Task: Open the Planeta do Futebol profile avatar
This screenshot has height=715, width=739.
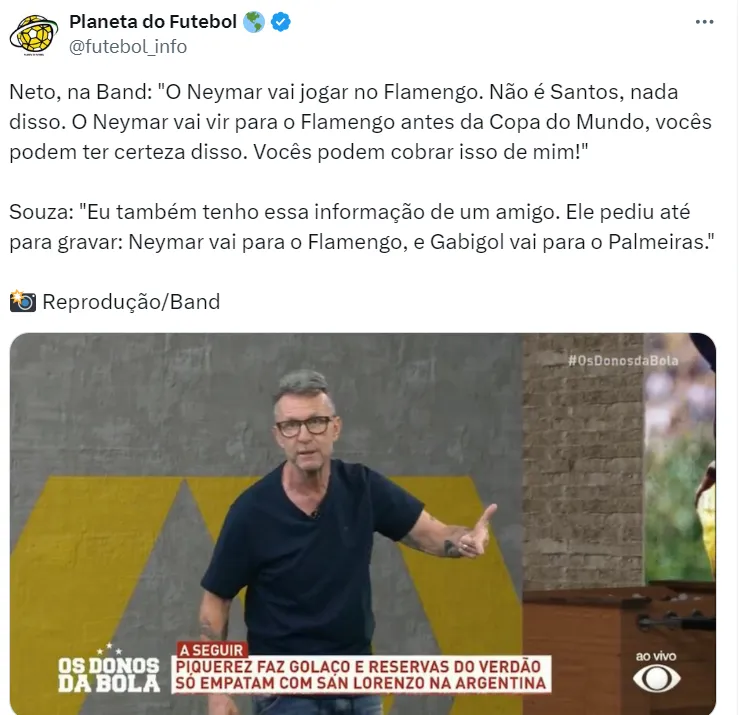Action: pos(33,34)
